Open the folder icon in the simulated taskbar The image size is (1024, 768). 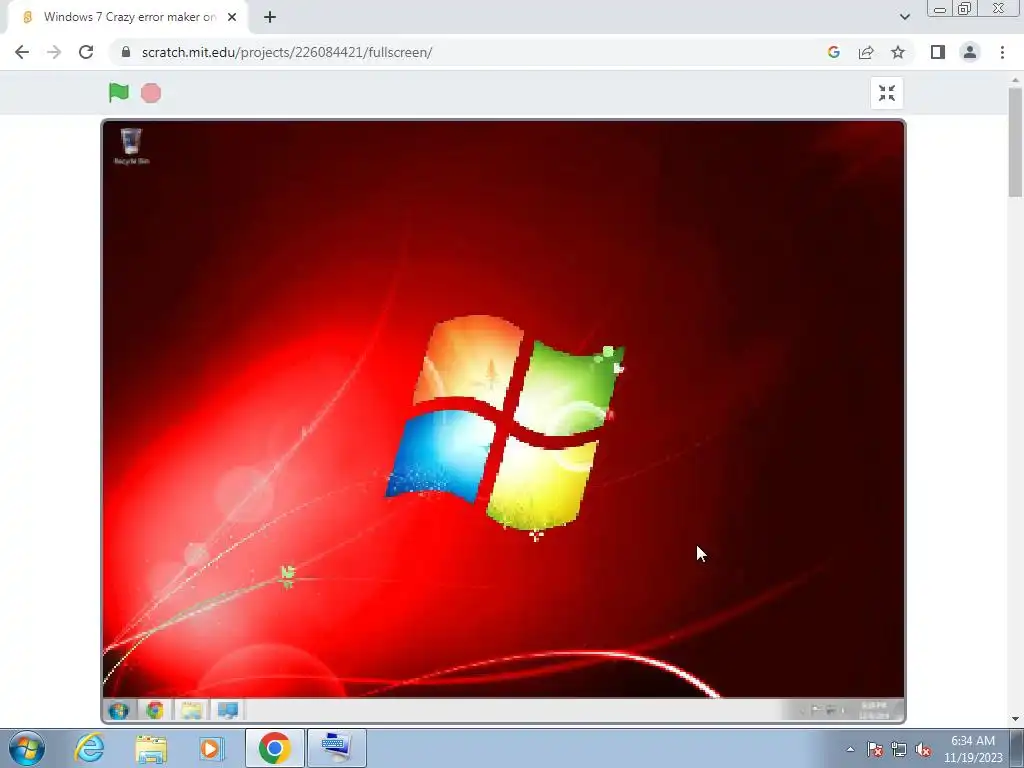point(191,710)
